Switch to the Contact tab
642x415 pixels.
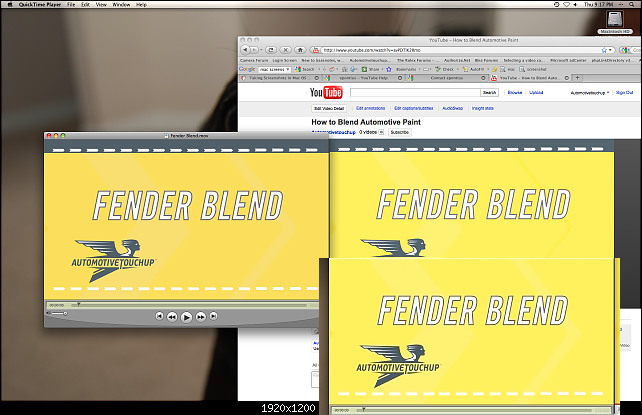pos(447,78)
